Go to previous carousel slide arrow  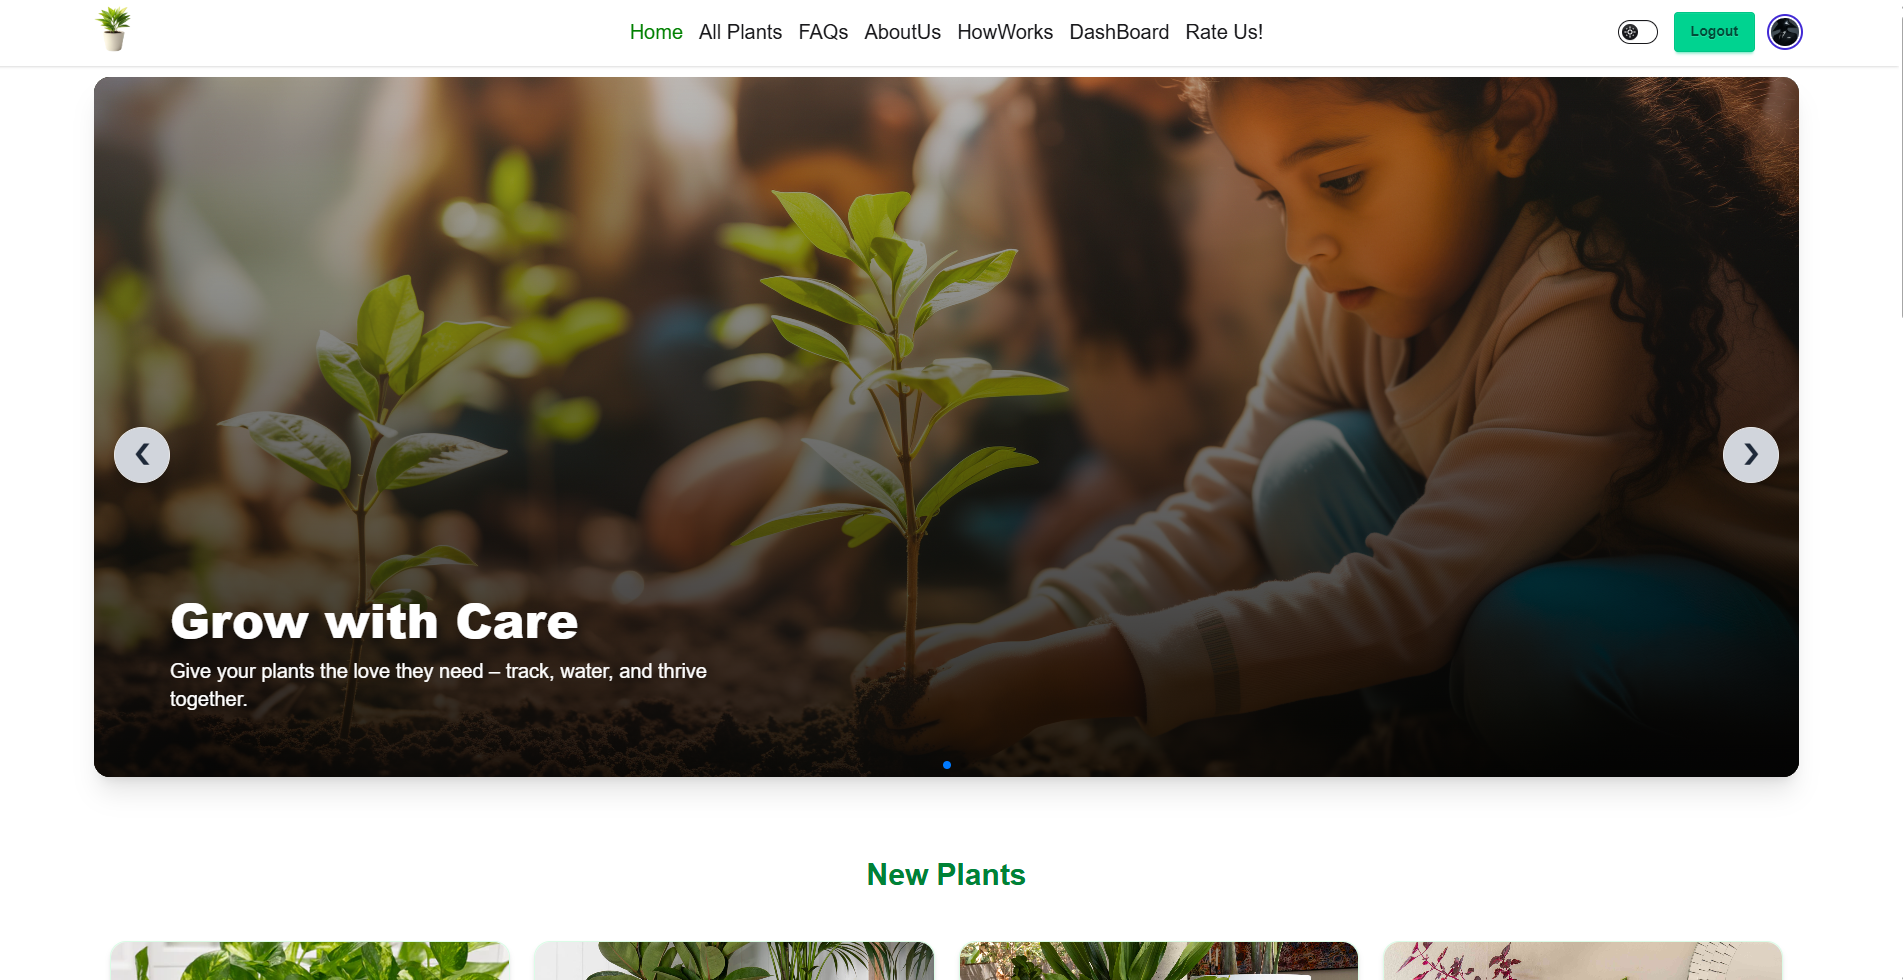click(x=142, y=455)
